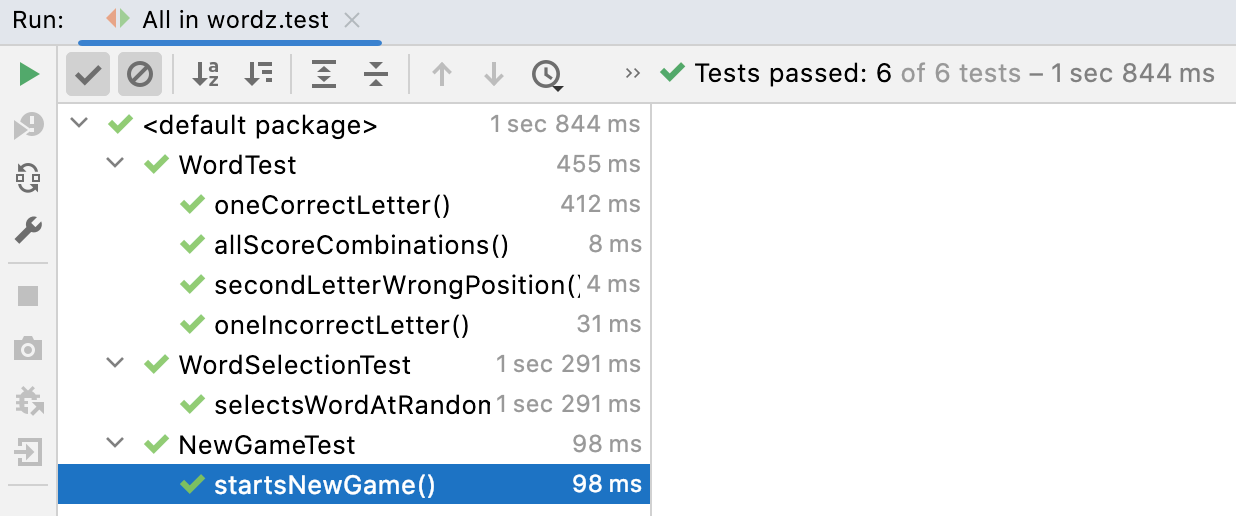This screenshot has width=1236, height=516.
Task: Click the Stop square icon
Action: click(x=29, y=296)
